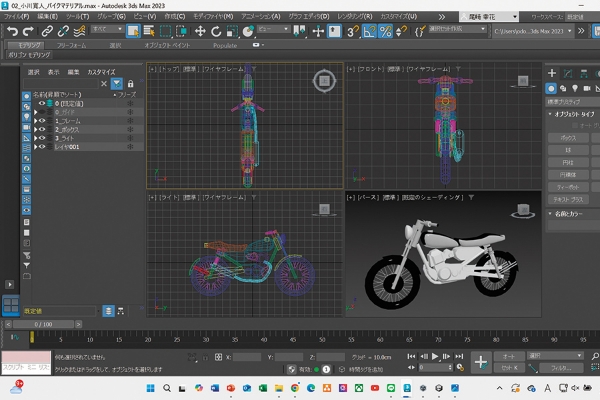Switch to the フリーフォーム ribbon tab
This screenshot has height=400, width=600.
(x=70, y=45)
